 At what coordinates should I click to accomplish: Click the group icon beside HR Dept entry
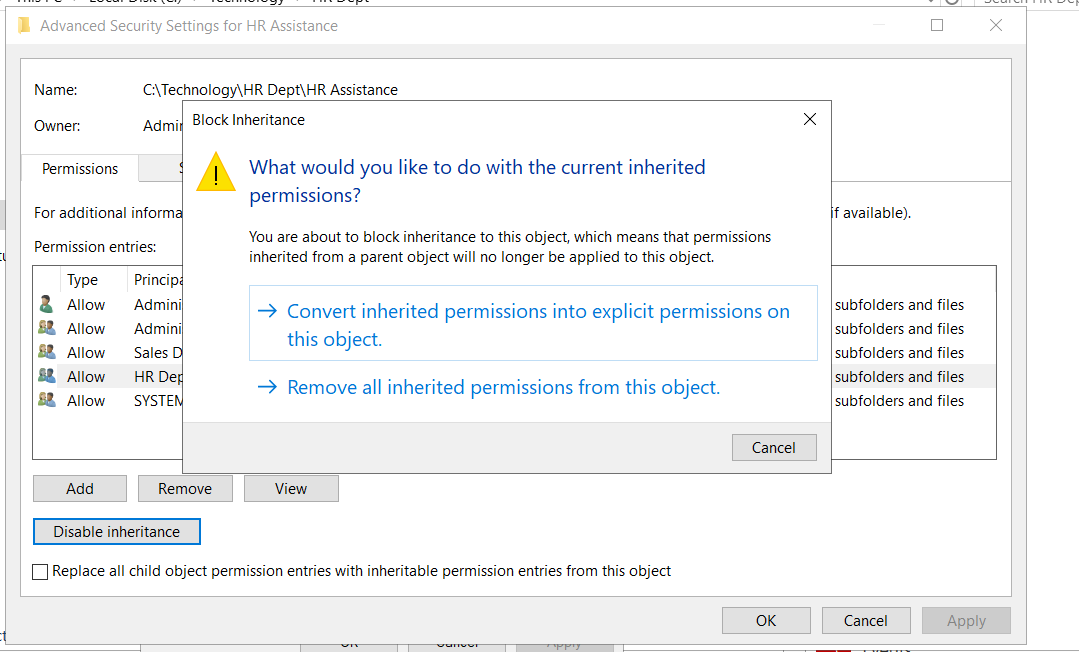click(46, 377)
